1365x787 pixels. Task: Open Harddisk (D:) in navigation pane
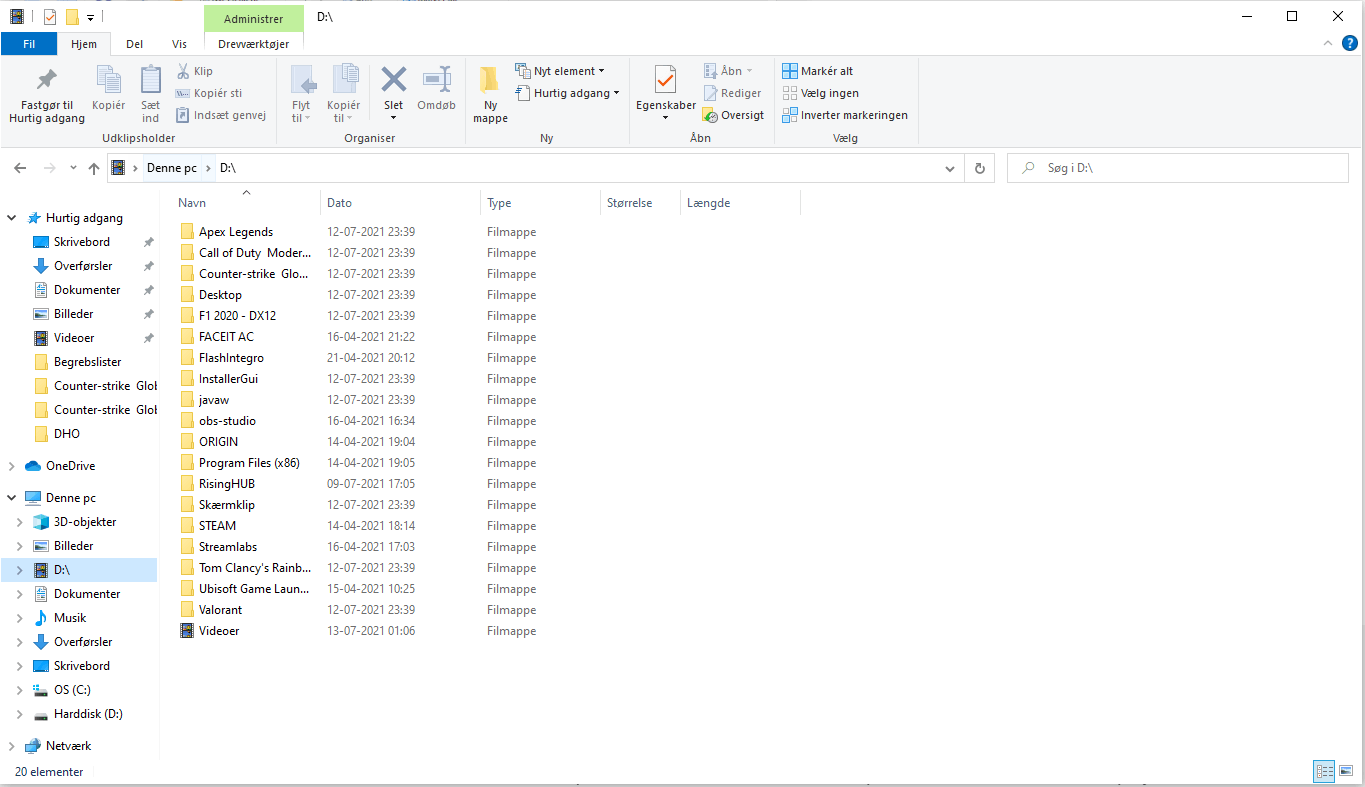88,714
